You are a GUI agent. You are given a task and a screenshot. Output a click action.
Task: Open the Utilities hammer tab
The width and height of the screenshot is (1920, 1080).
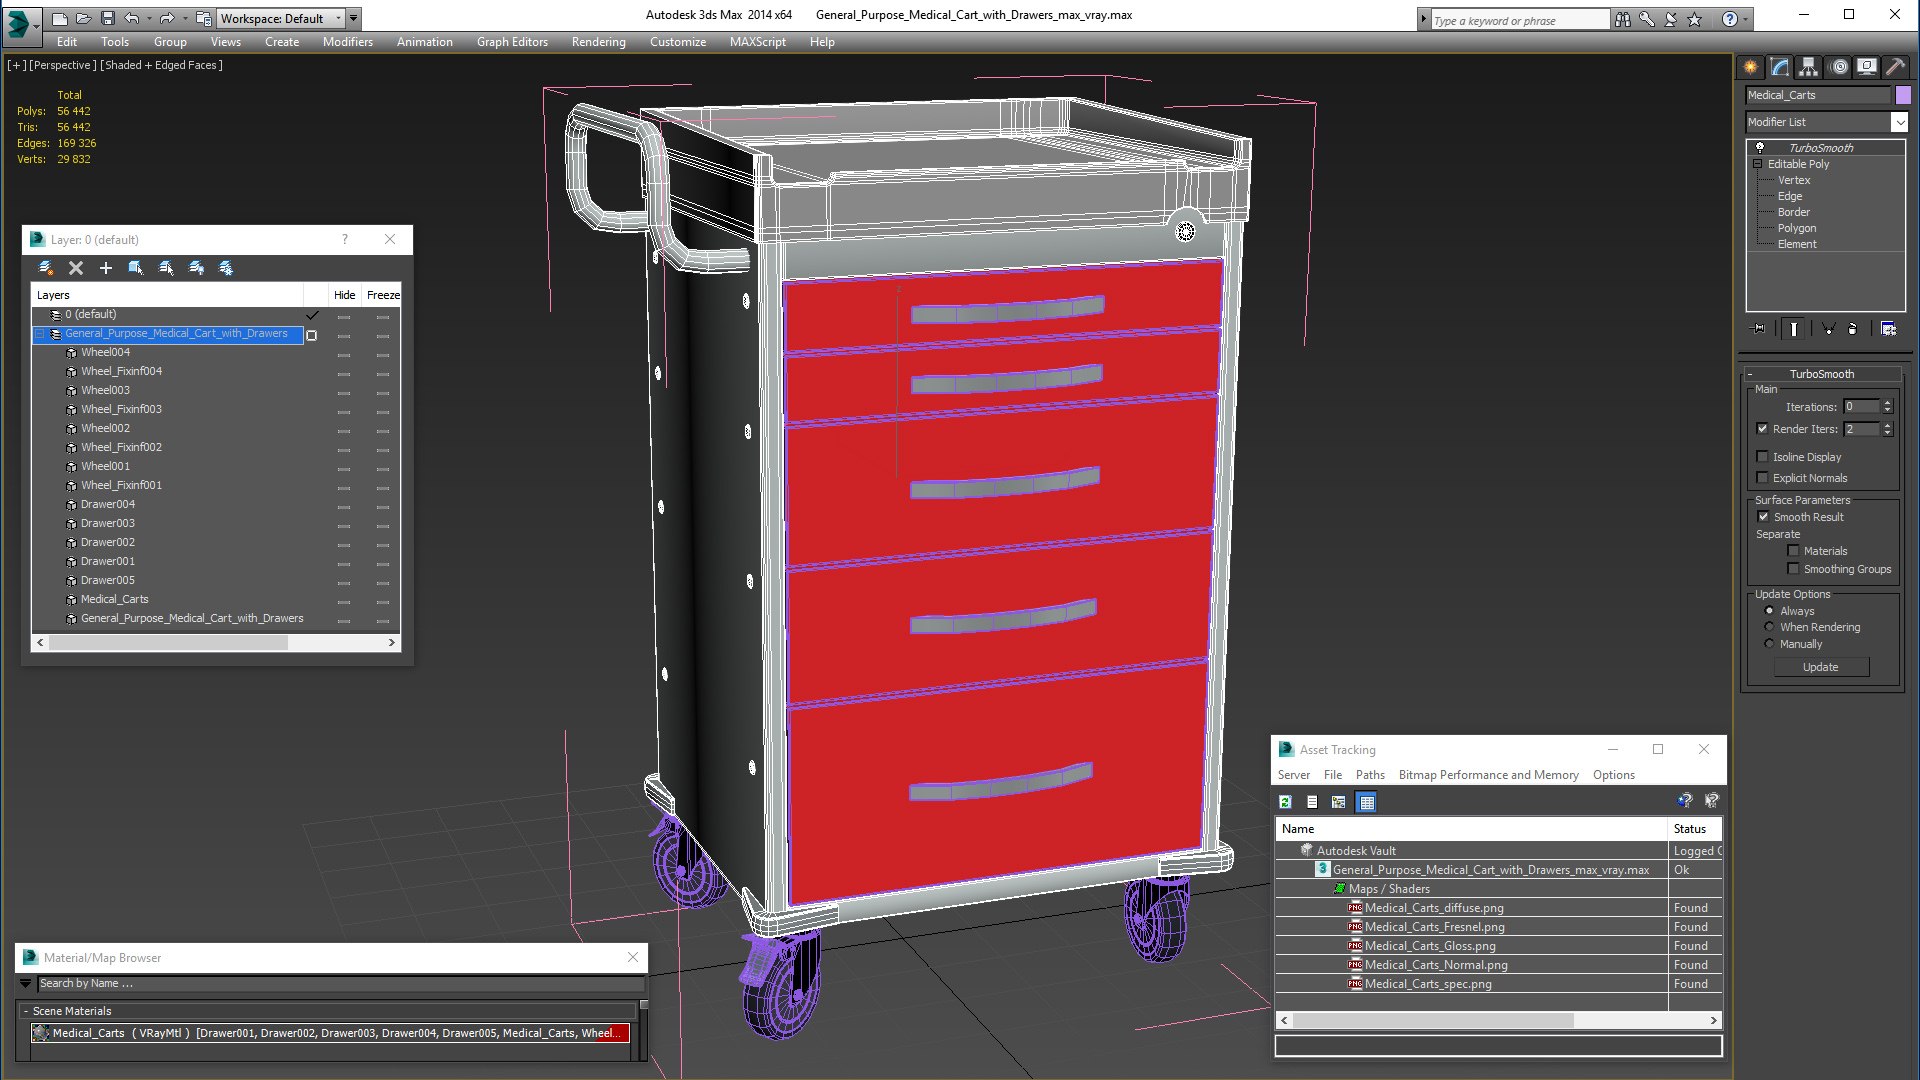(1896, 67)
